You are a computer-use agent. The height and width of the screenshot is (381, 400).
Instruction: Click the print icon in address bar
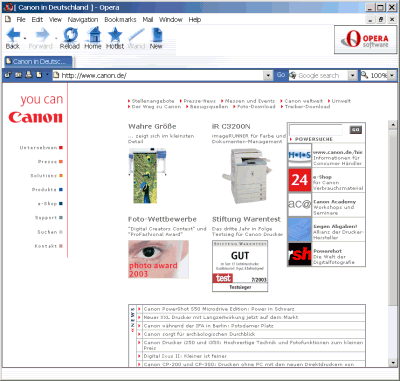coord(29,75)
